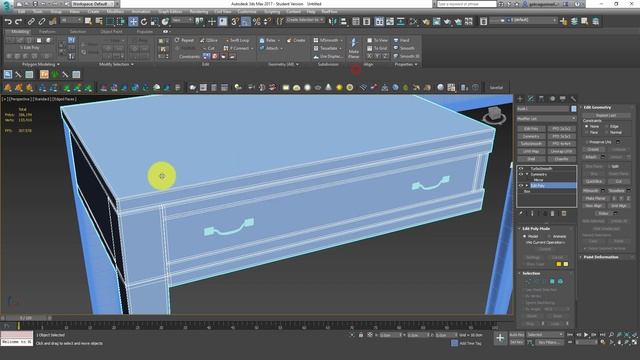This screenshot has height=360, width=640.
Task: Click Repeat Last in Edit Geometry
Action: coord(606,116)
